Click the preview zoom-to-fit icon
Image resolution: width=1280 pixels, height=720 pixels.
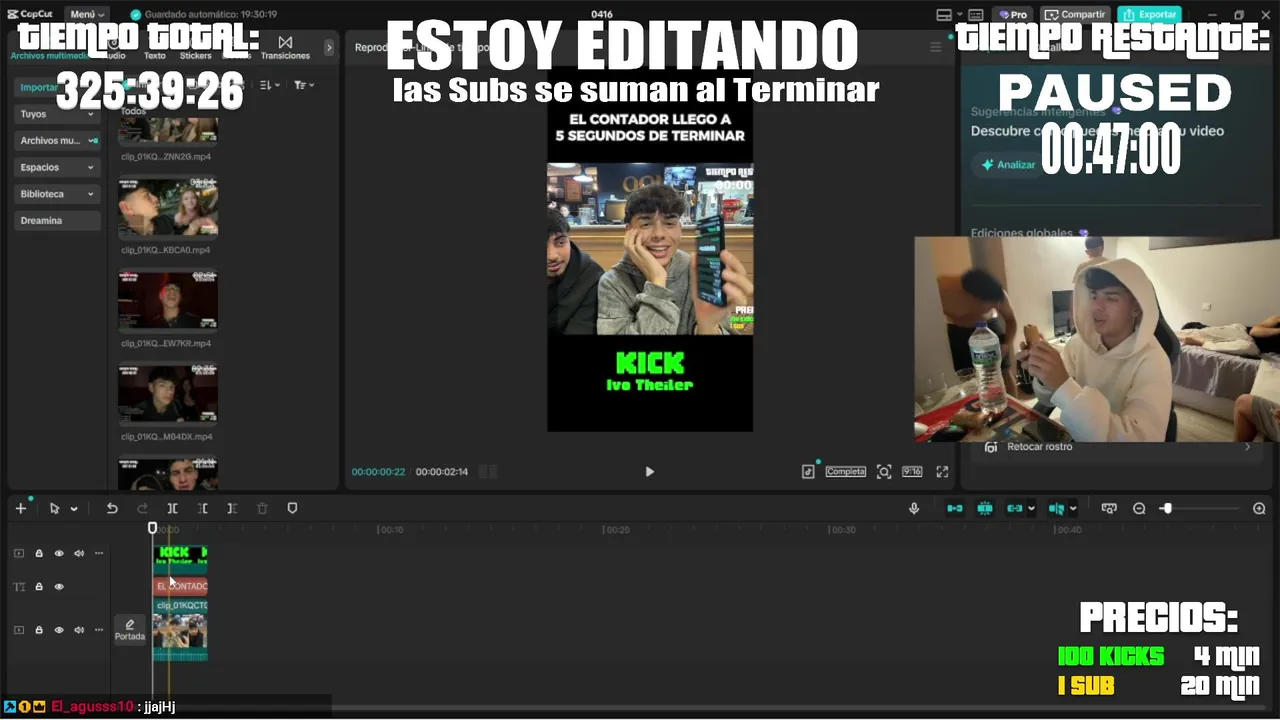[884, 471]
